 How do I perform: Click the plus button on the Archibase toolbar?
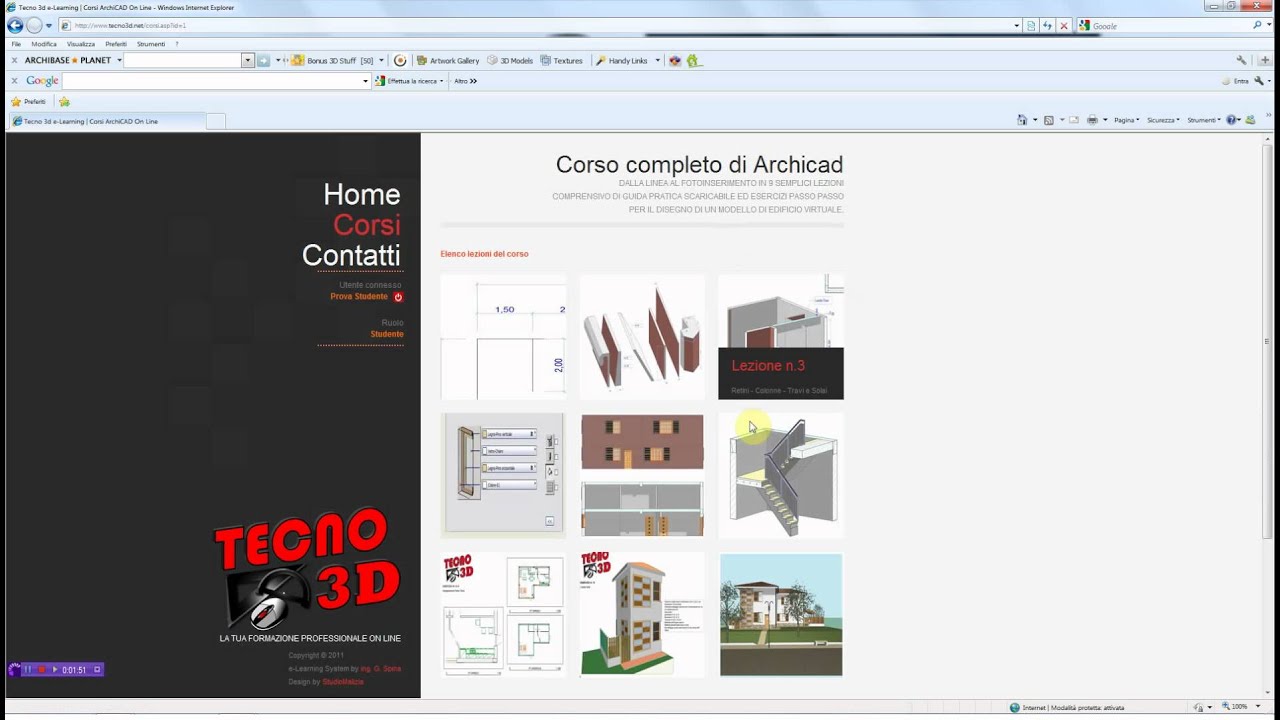(x=1265, y=60)
